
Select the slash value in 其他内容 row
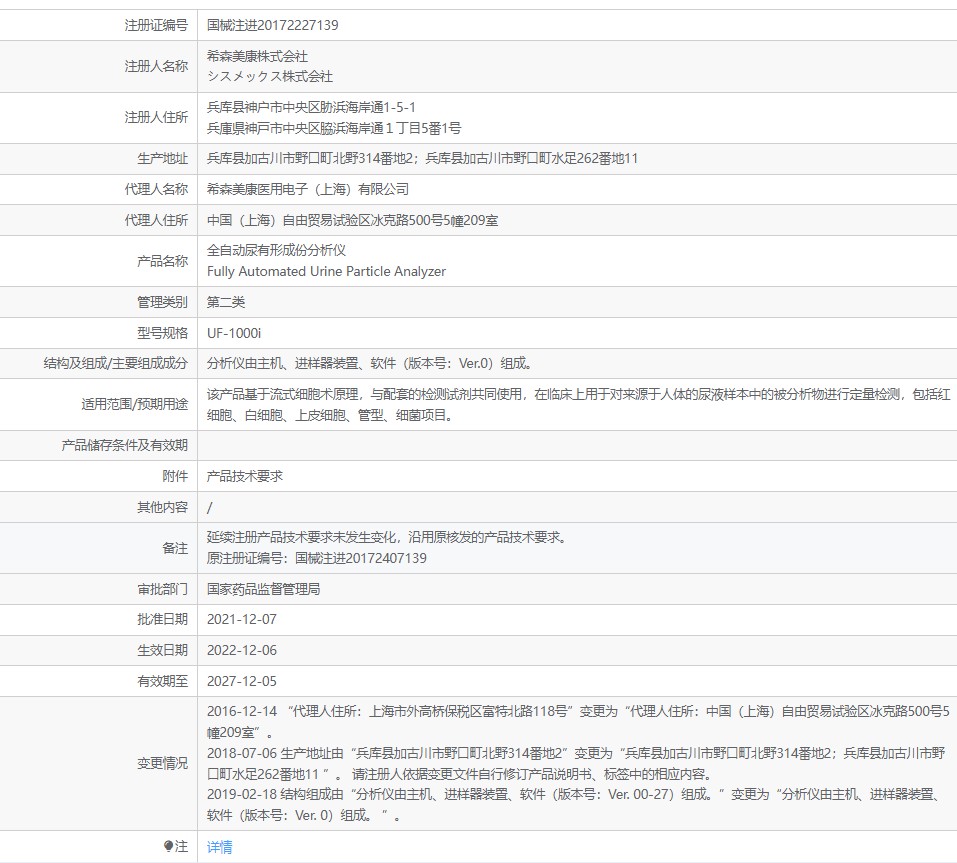click(x=210, y=508)
